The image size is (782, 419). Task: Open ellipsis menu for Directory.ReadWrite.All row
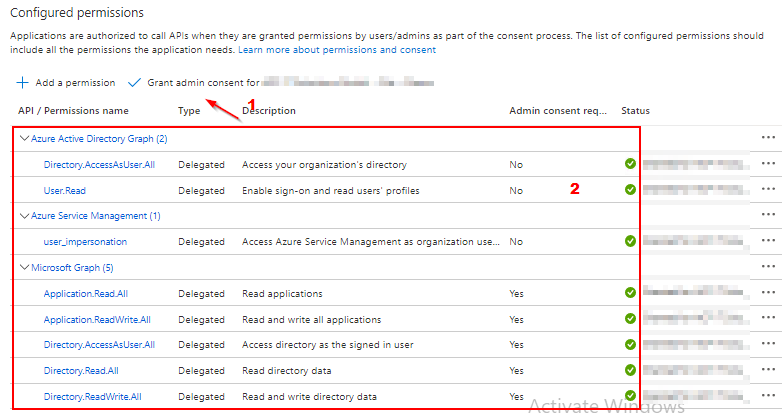[768, 396]
